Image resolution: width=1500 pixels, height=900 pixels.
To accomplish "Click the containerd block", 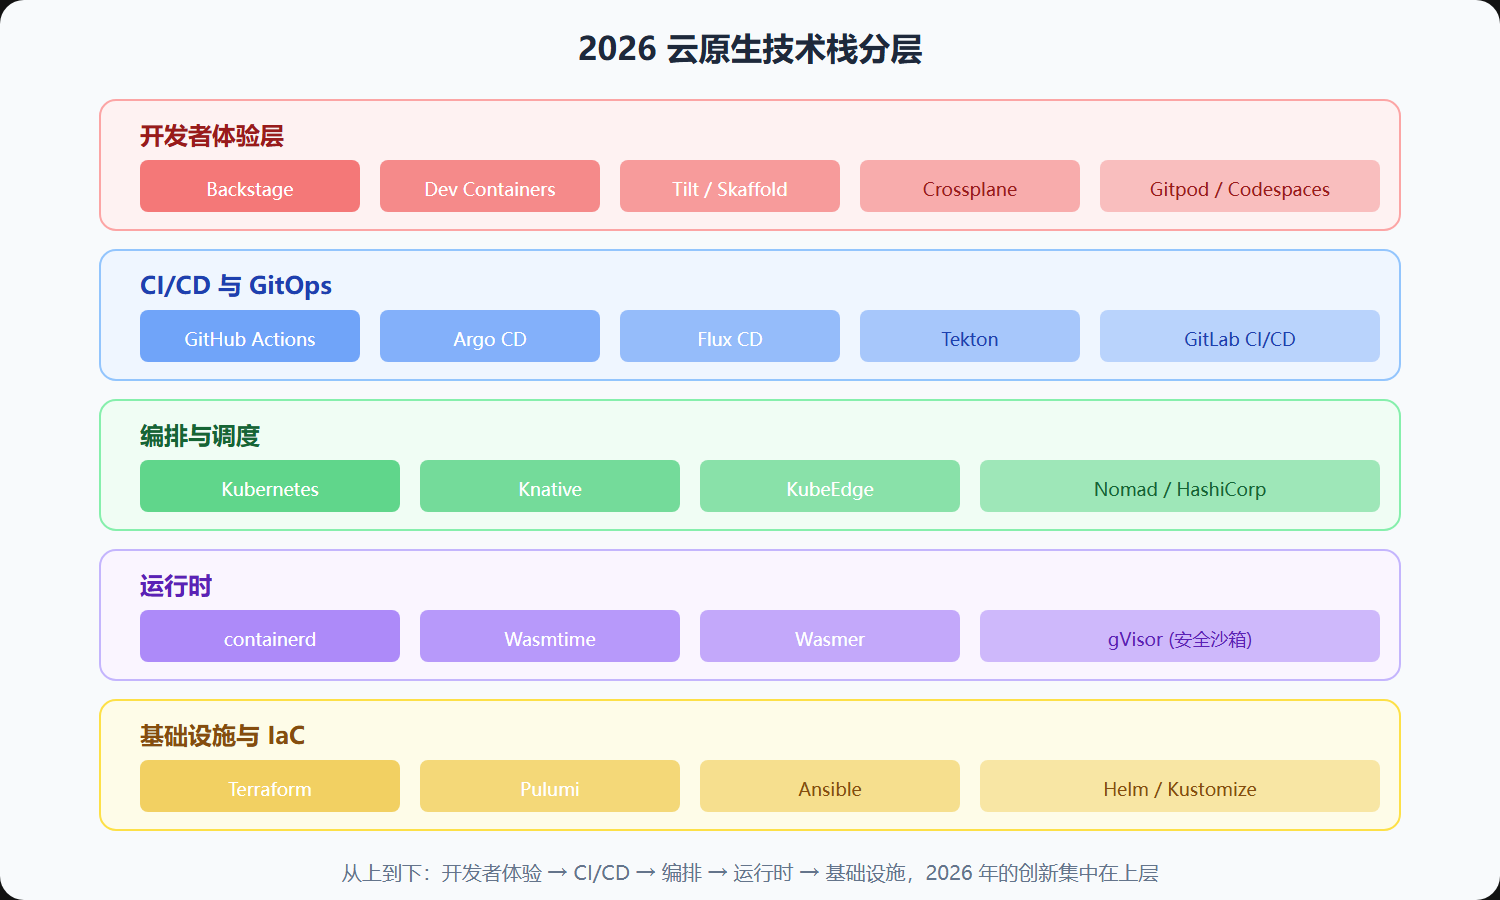I will click(x=270, y=636).
